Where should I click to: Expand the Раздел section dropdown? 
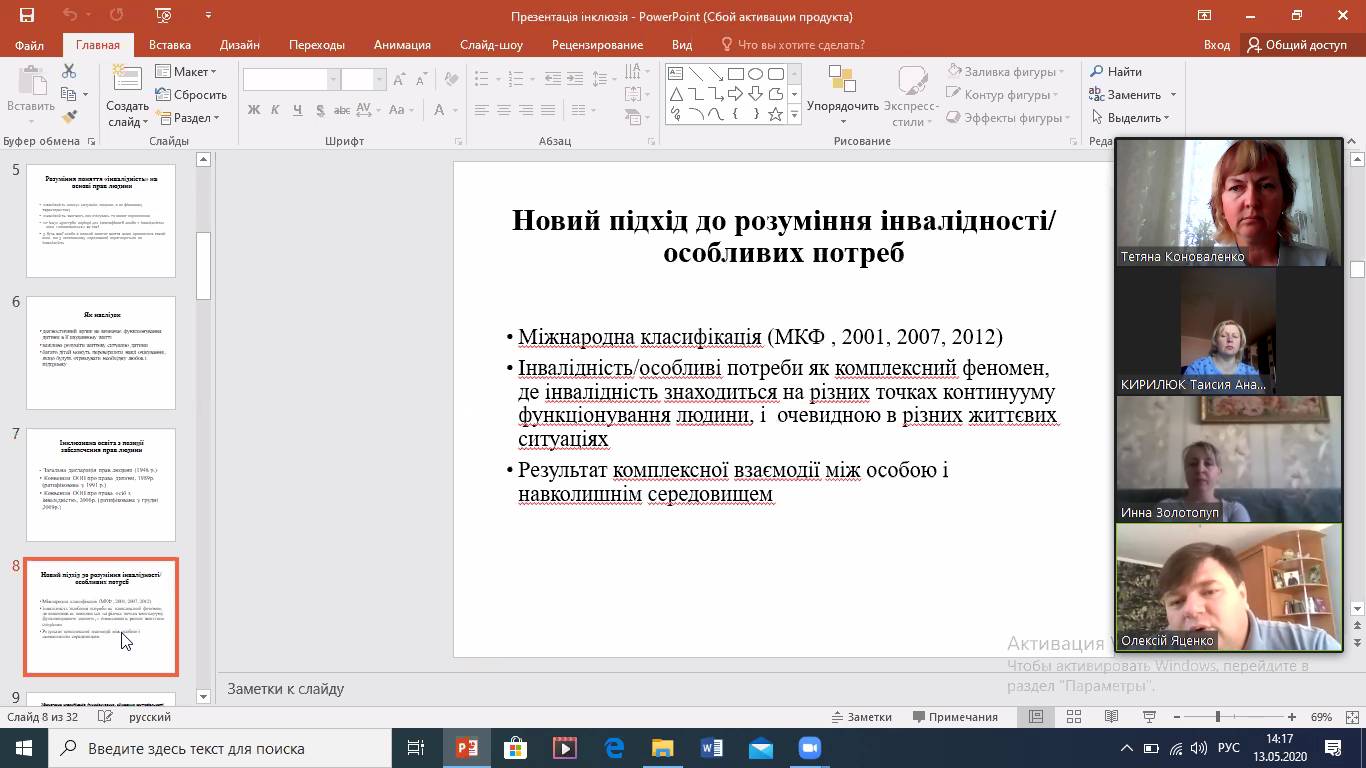192,118
